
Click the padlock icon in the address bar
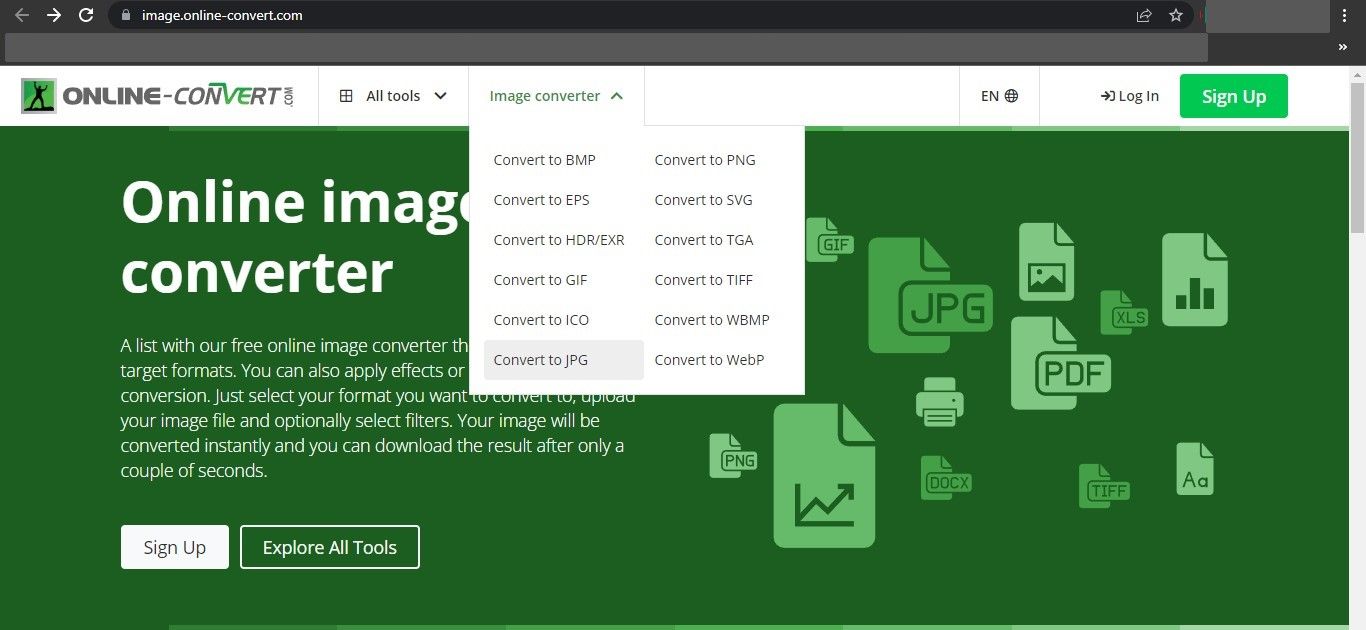126,15
